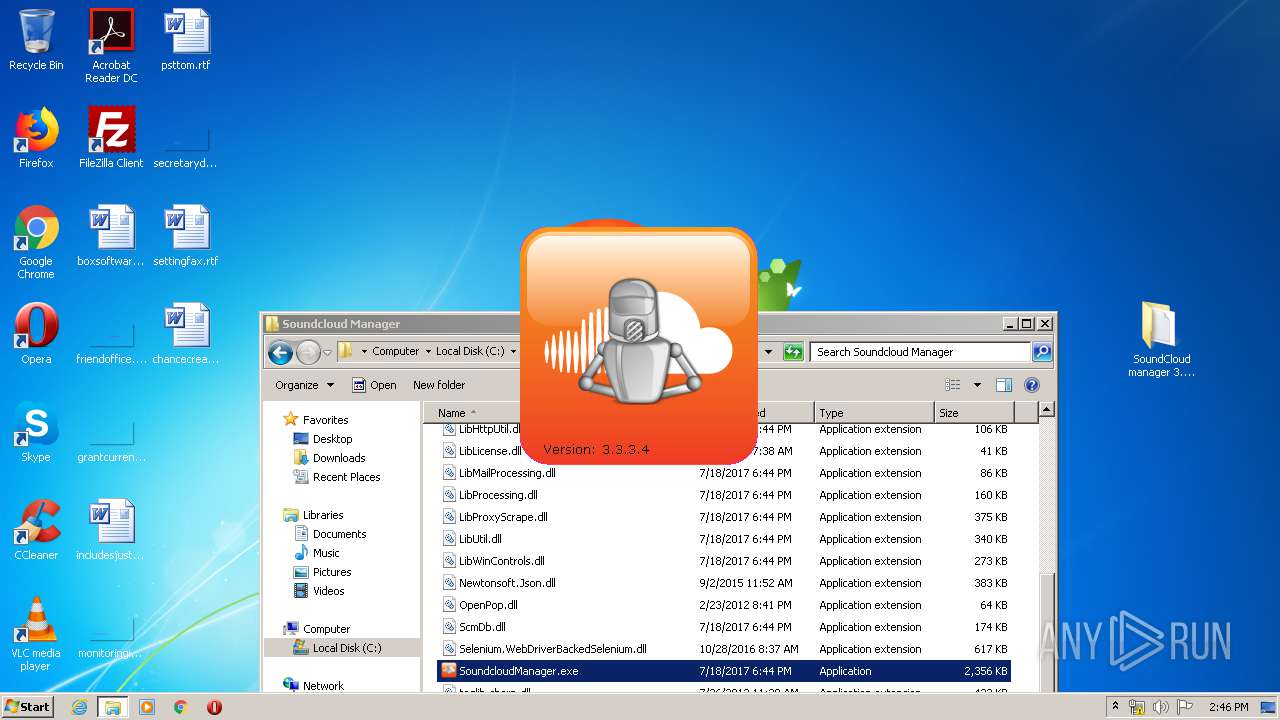Click the network tray icon
Screen dimensions: 1280x720
pyautogui.click(x=1138, y=707)
